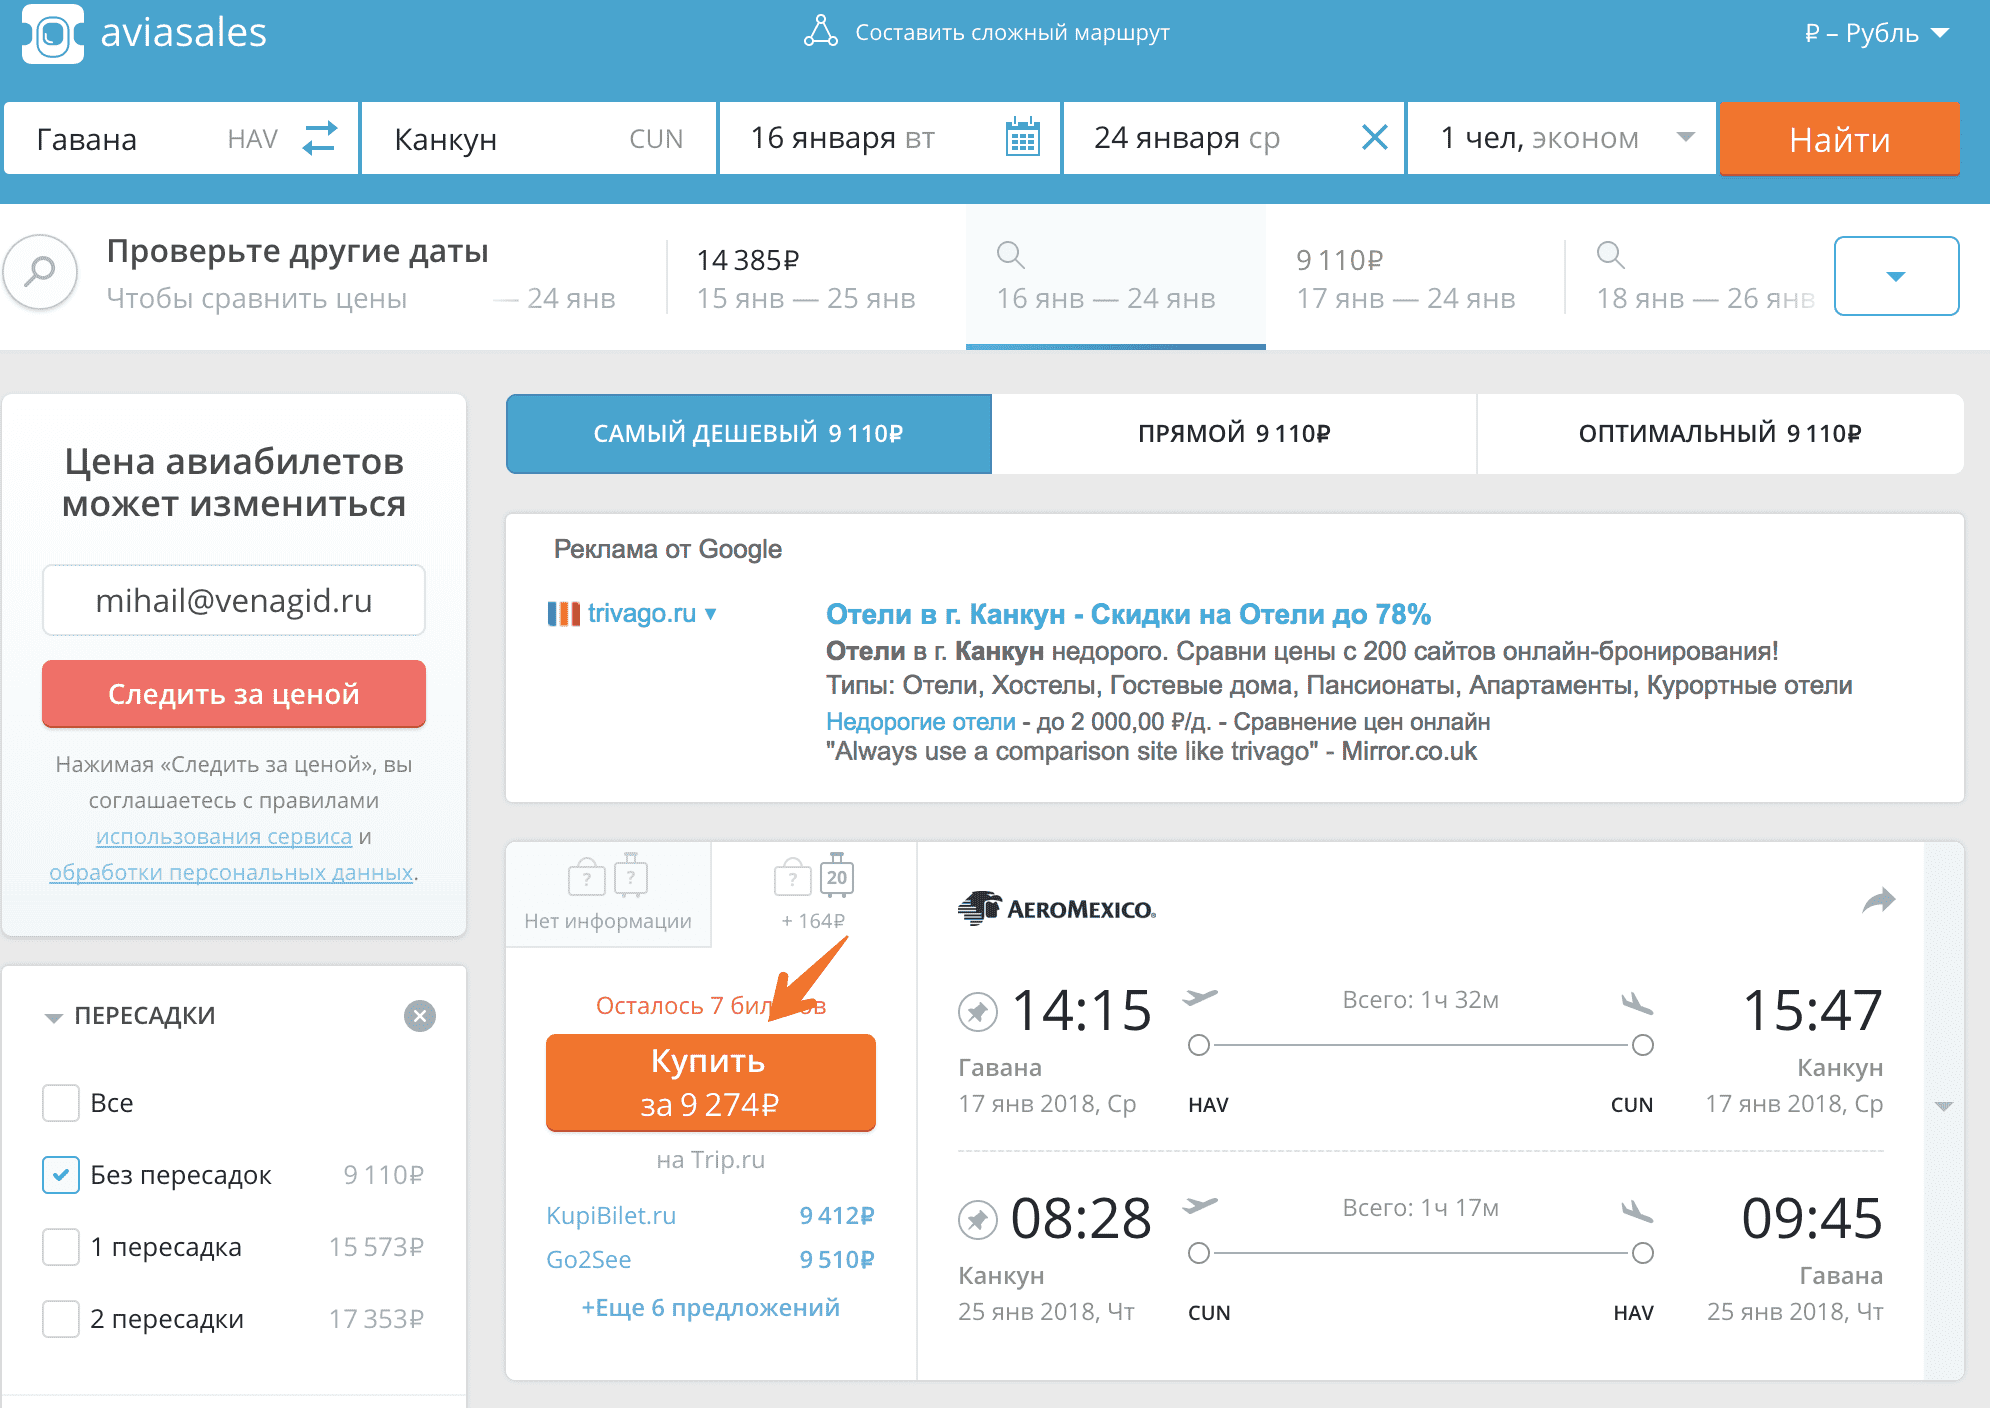This screenshot has height=1408, width=1990.
Task: Choose the 17 янв — 24 янв dates
Action: [1406, 277]
